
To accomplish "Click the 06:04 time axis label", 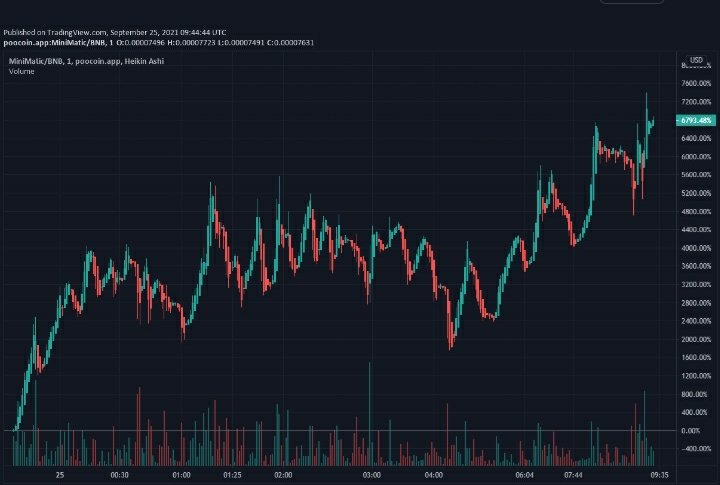I will pos(524,475).
